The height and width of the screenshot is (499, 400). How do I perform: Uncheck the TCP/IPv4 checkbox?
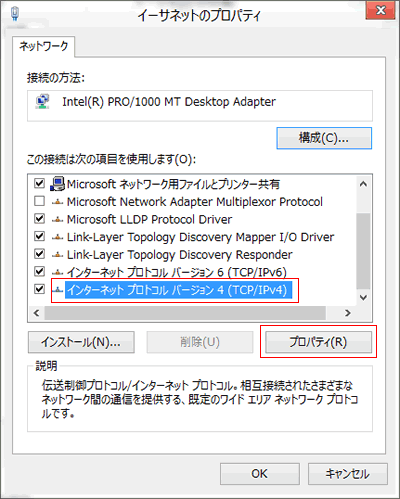click(x=39, y=289)
